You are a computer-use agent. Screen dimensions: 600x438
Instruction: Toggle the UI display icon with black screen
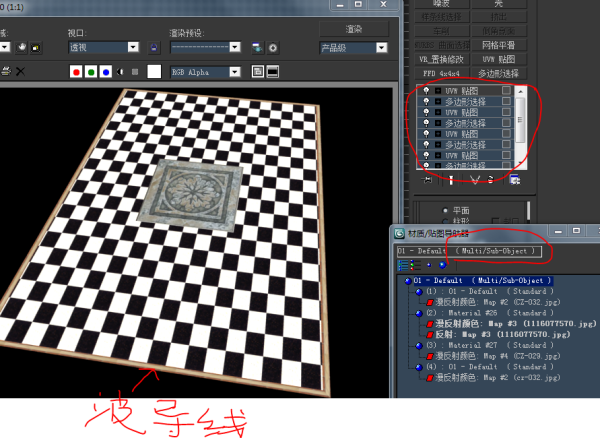coord(272,72)
